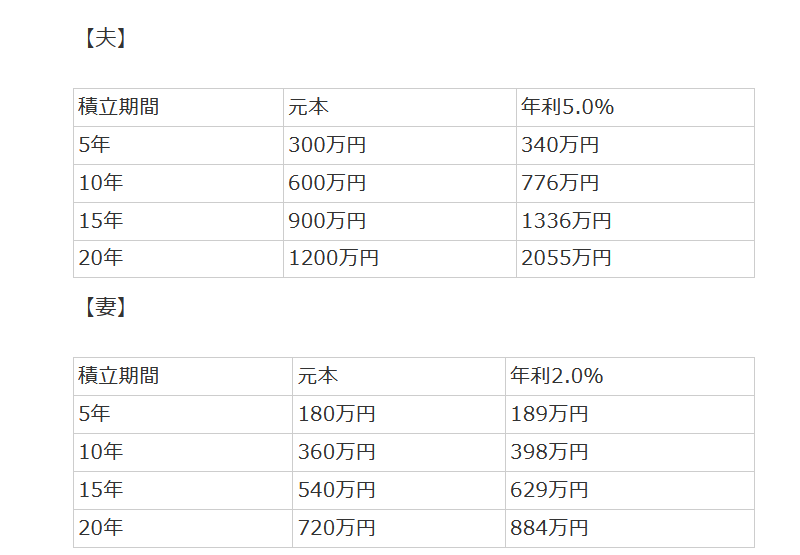Click the 1200万円 cell
The image size is (800, 555).
click(x=333, y=258)
